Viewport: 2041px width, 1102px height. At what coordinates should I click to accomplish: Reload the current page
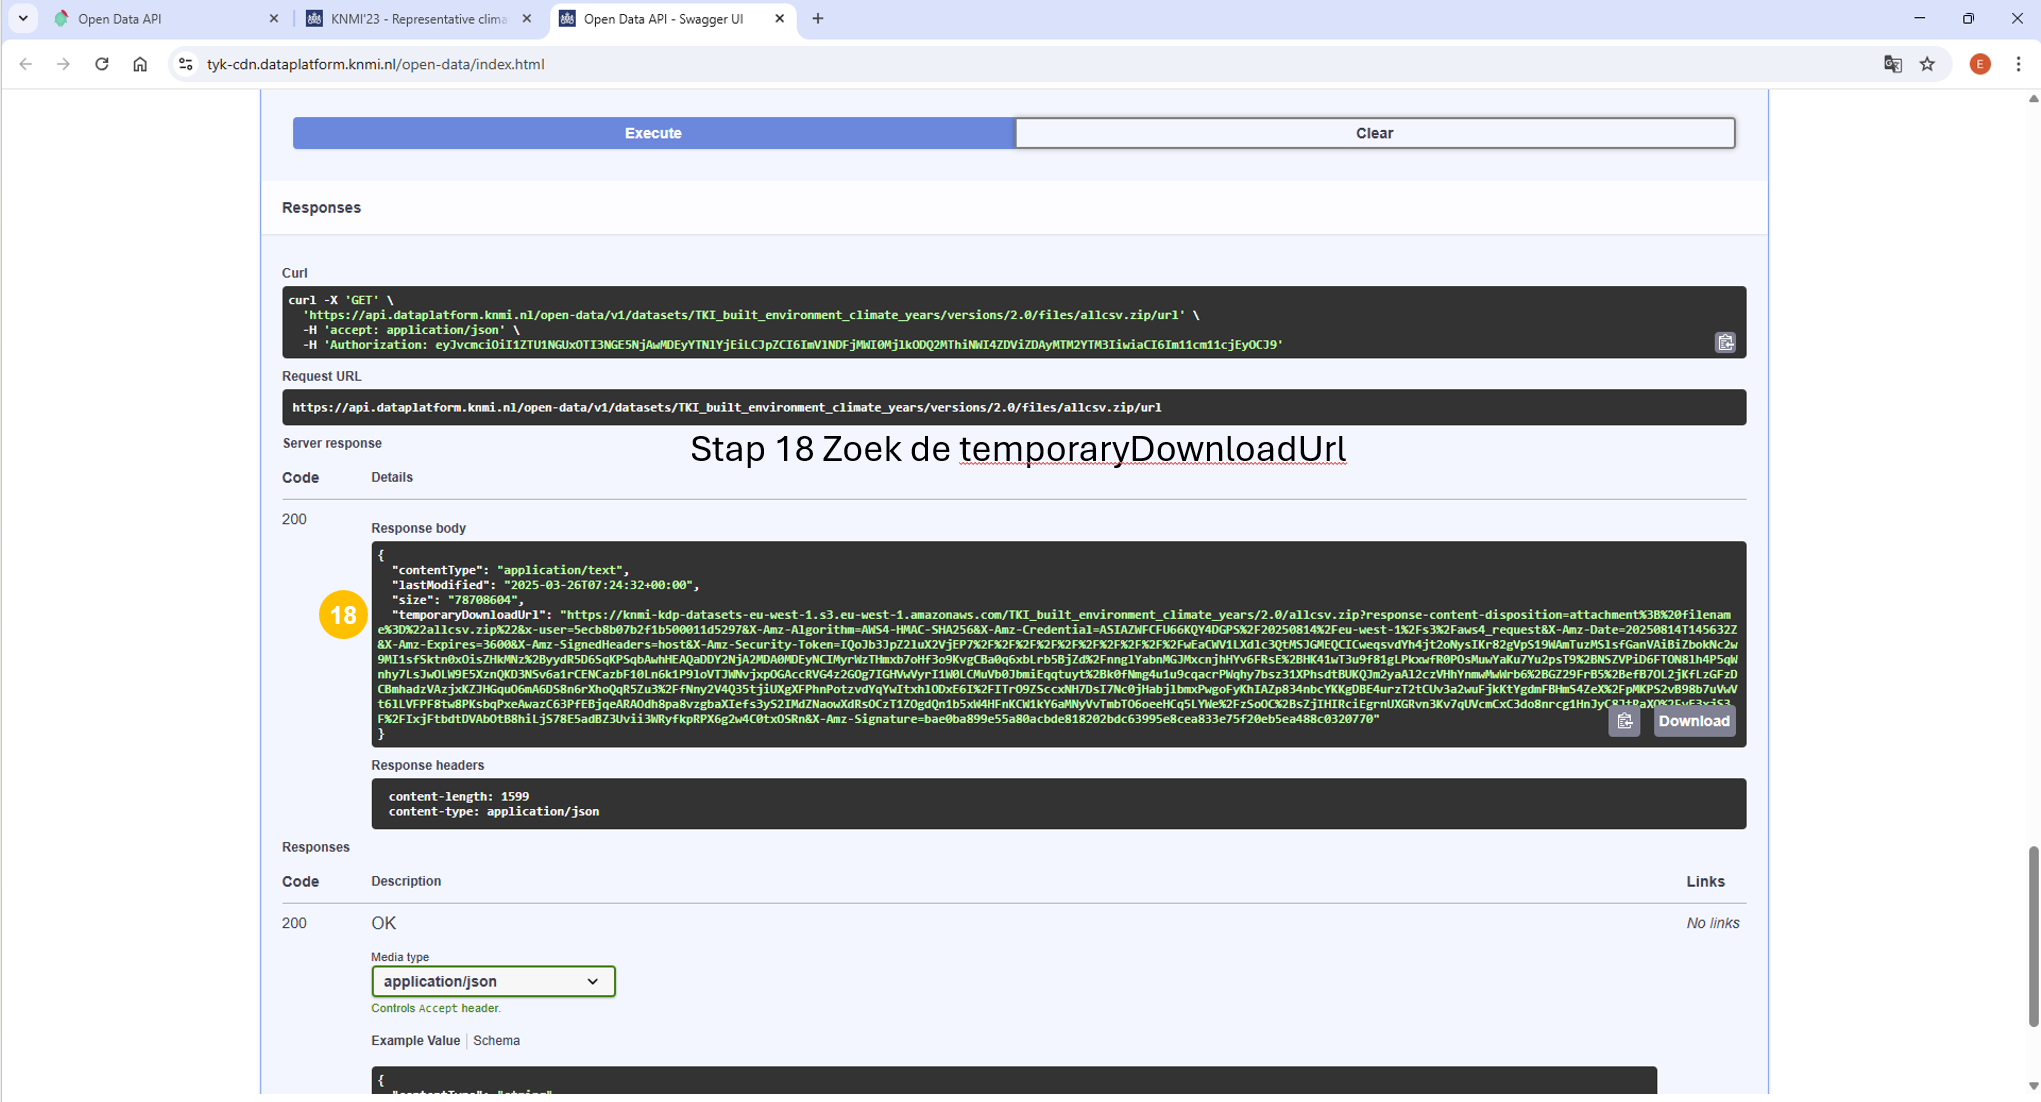coord(102,64)
